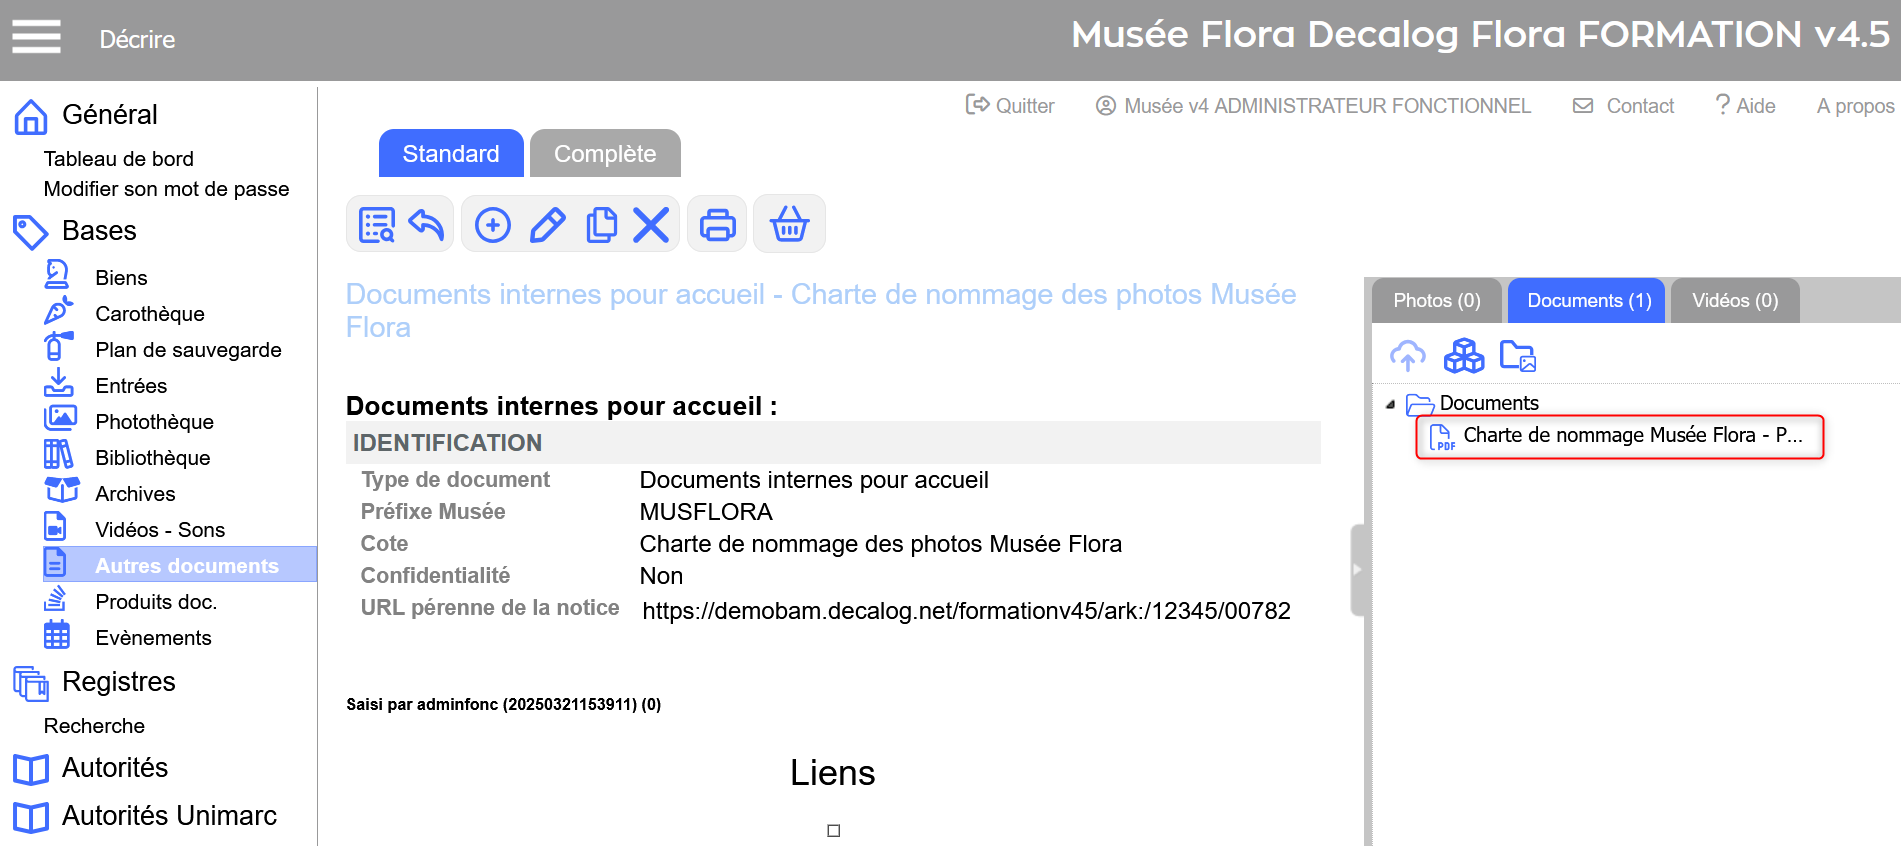
Task: Open the permanent ark URL link
Action: point(966,611)
